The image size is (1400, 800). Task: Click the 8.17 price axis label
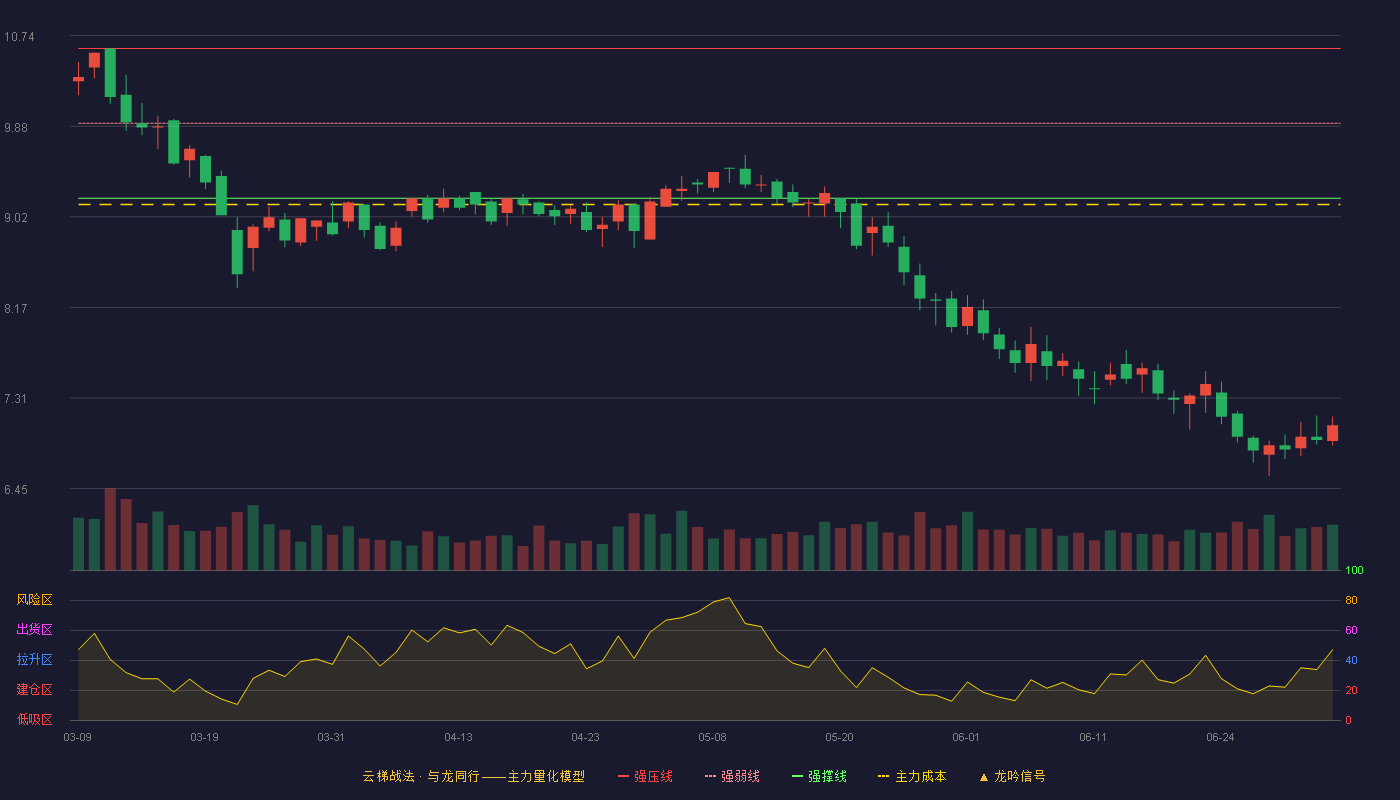(16, 309)
